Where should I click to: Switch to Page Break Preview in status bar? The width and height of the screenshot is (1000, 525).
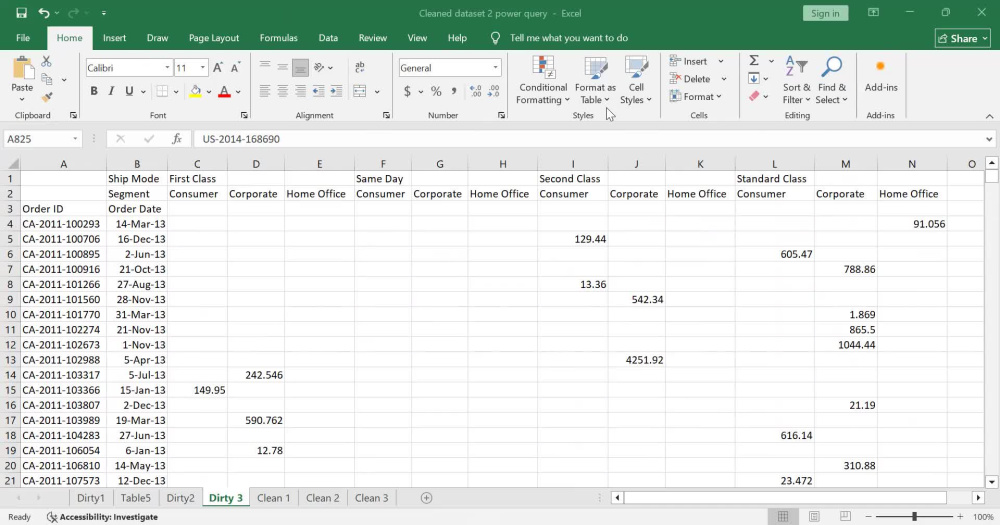click(845, 517)
